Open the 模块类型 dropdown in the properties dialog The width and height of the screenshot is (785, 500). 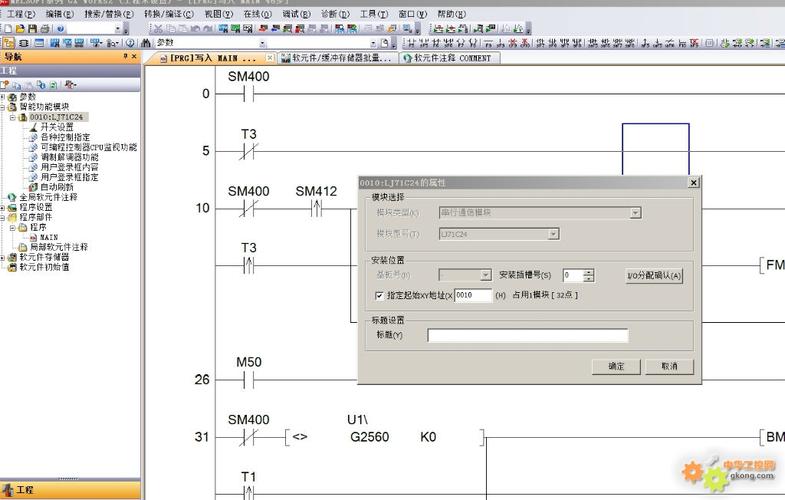(635, 213)
